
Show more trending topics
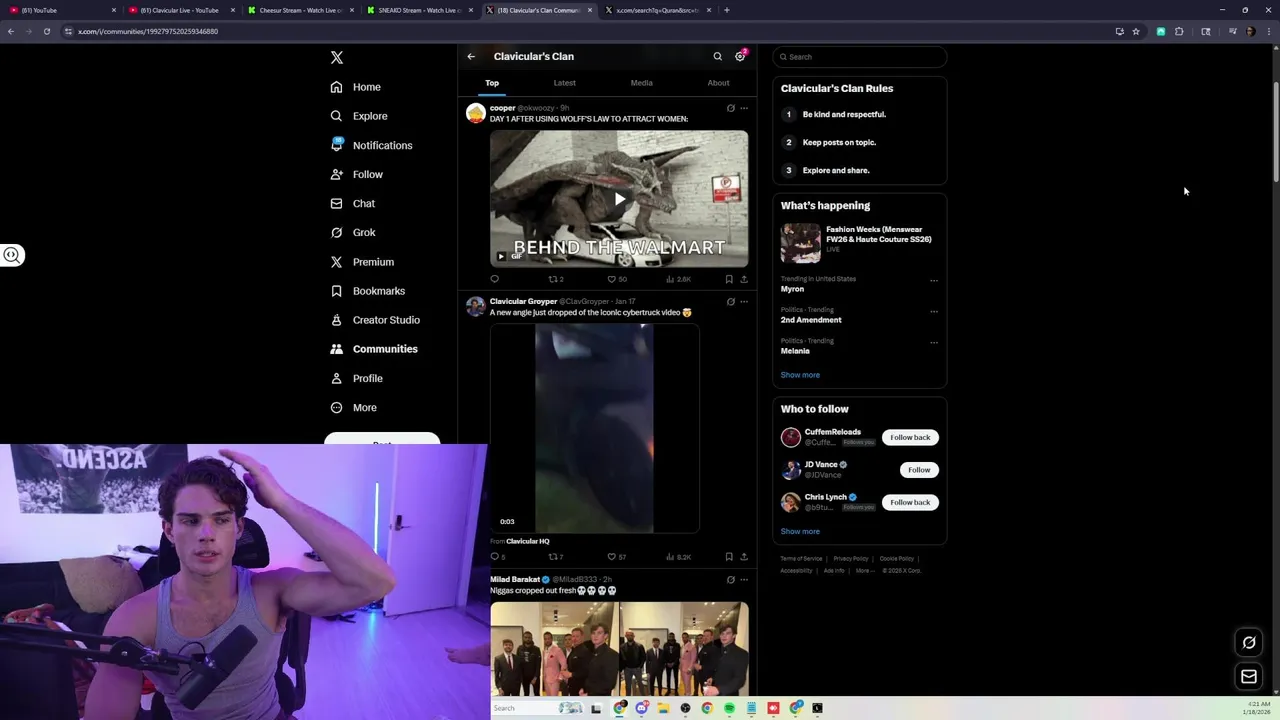800,375
